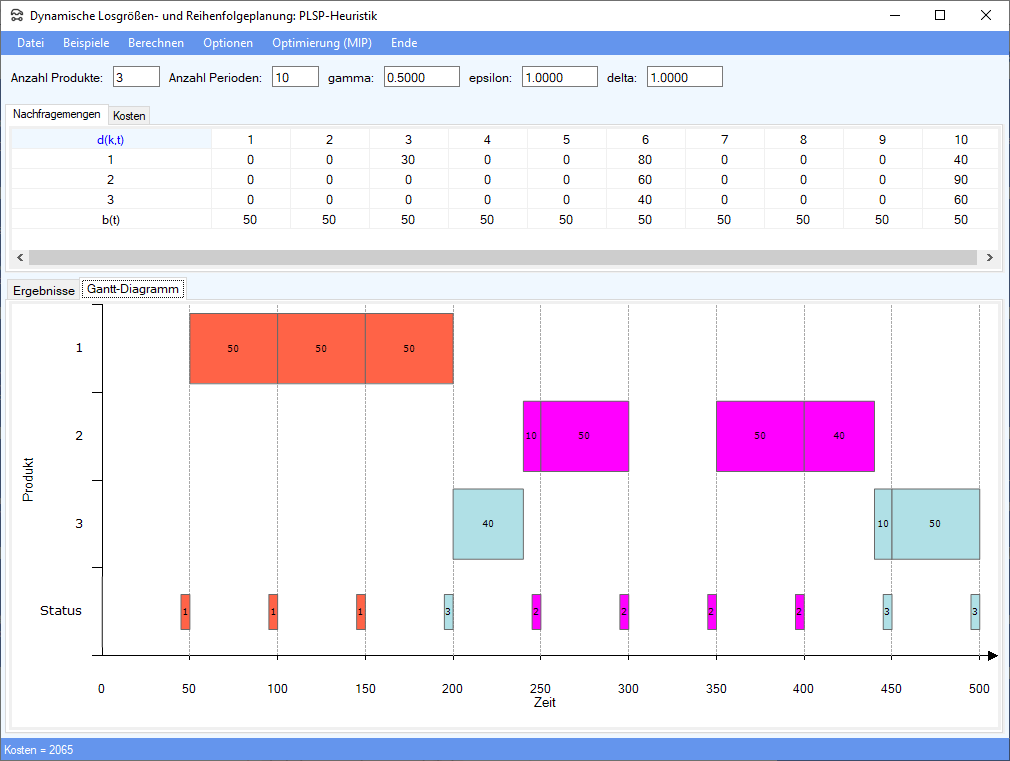
Task: Click the delta value field
Action: point(684,77)
